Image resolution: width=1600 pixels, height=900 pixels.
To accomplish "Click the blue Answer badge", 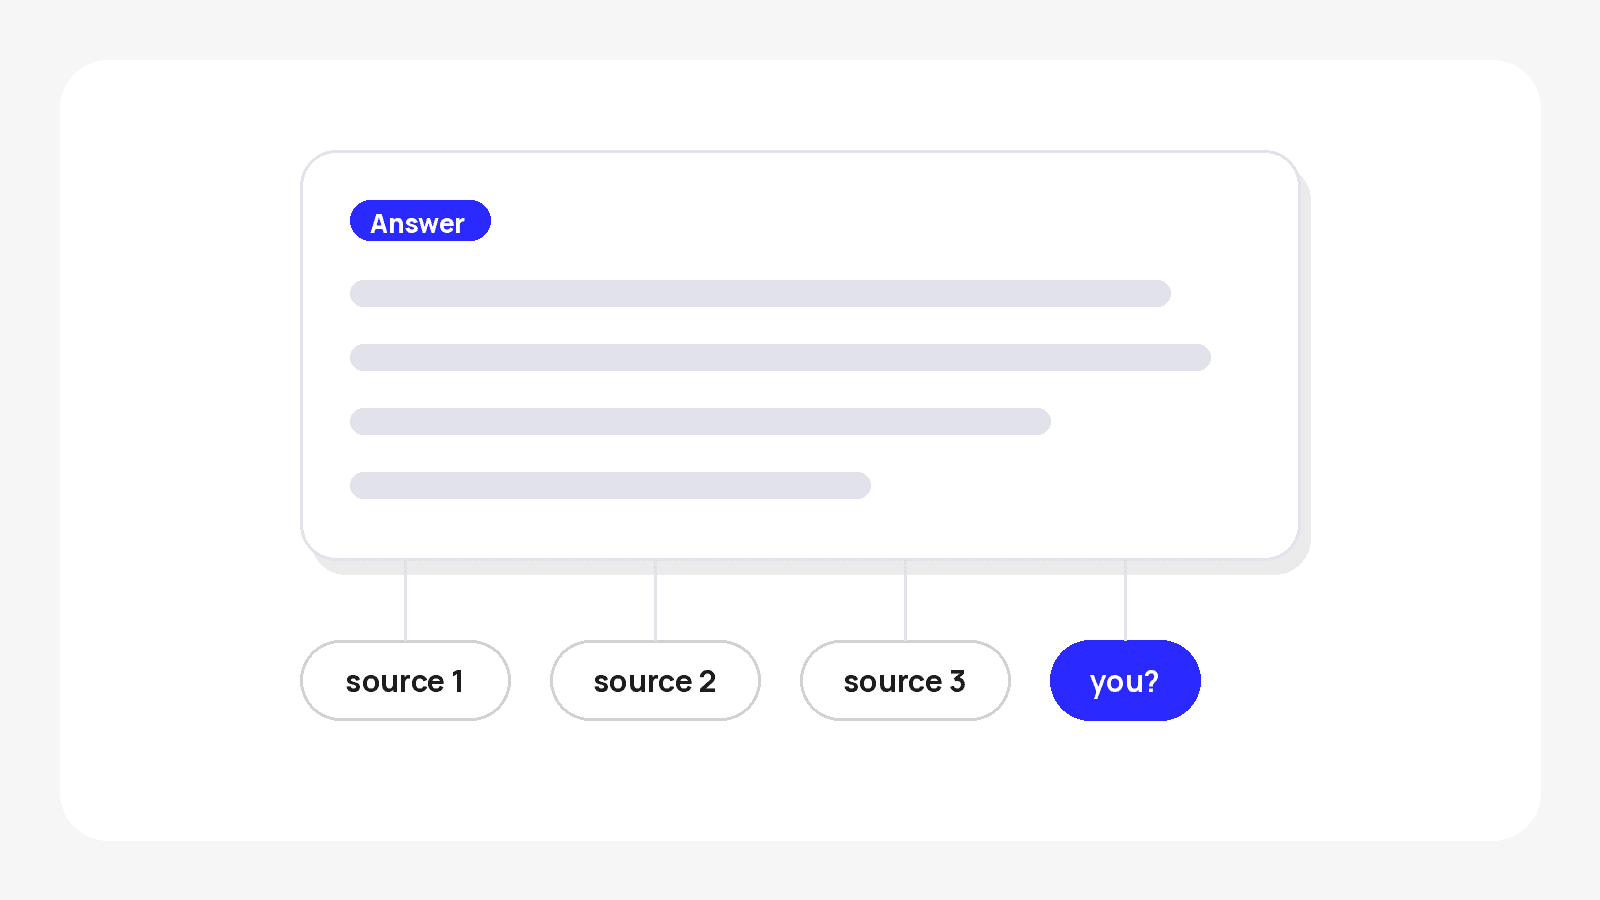I will [x=420, y=221].
